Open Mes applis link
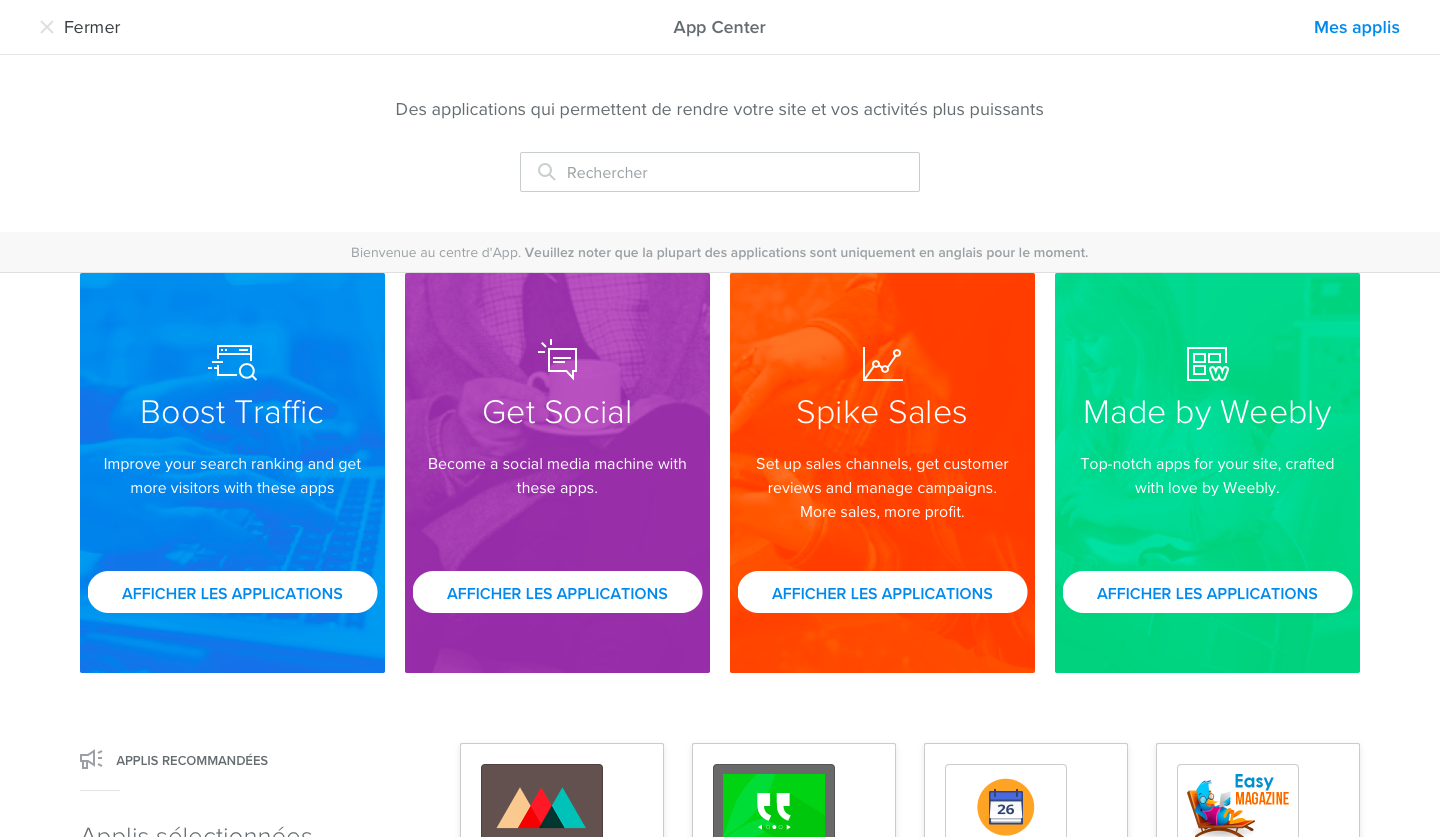The width and height of the screenshot is (1440, 837). point(1357,27)
